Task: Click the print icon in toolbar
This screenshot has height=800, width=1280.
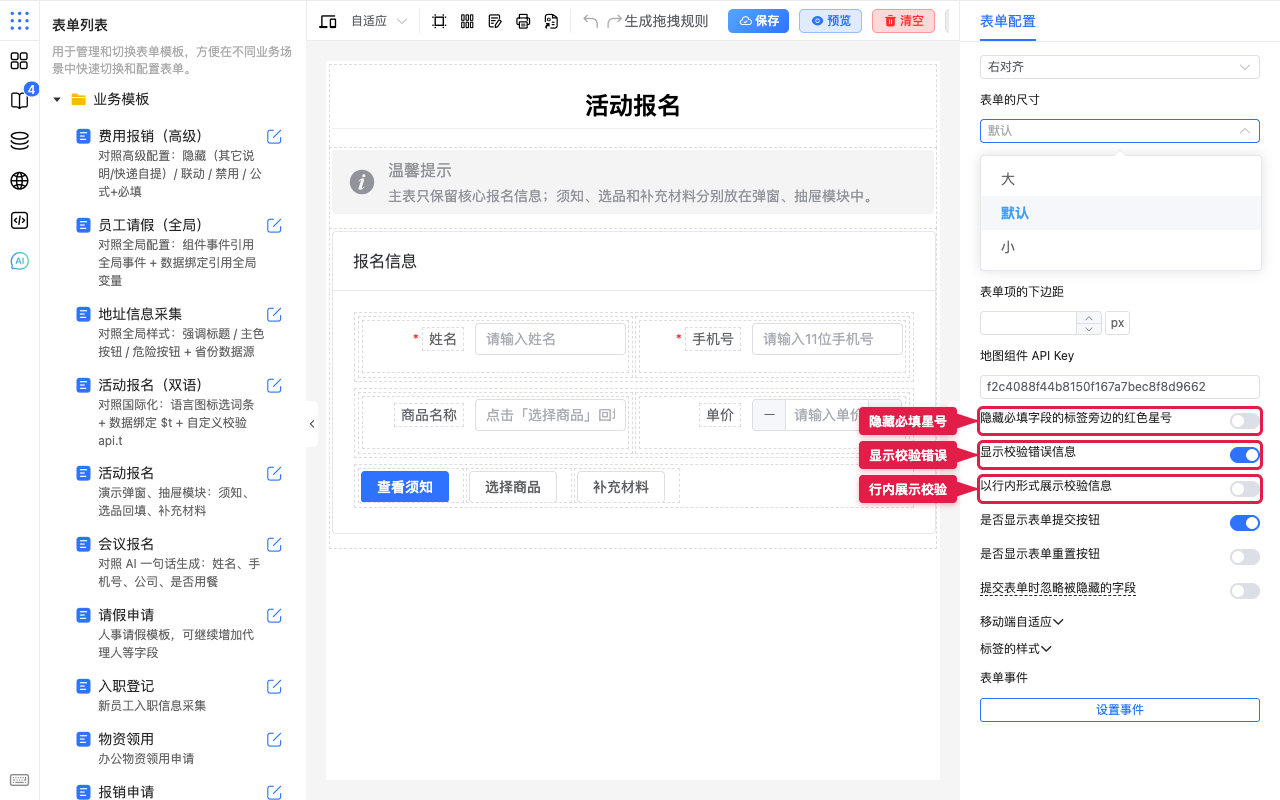Action: [523, 21]
